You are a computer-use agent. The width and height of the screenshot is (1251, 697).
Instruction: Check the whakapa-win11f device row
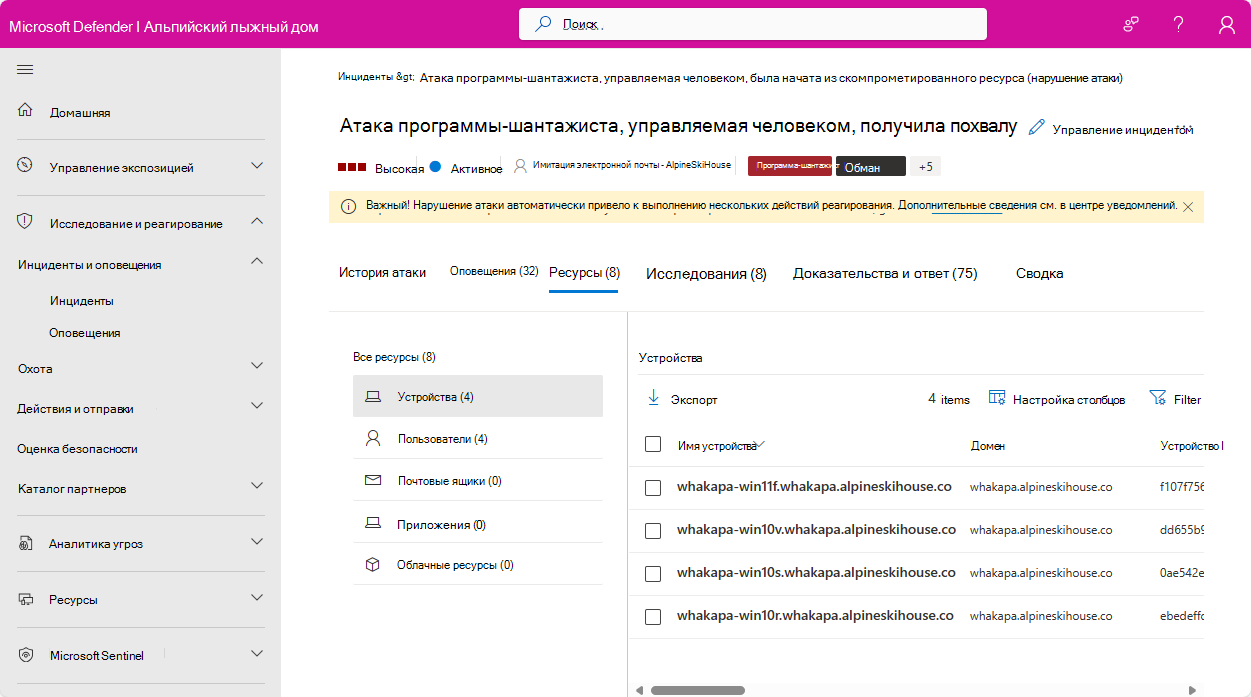tap(653, 488)
